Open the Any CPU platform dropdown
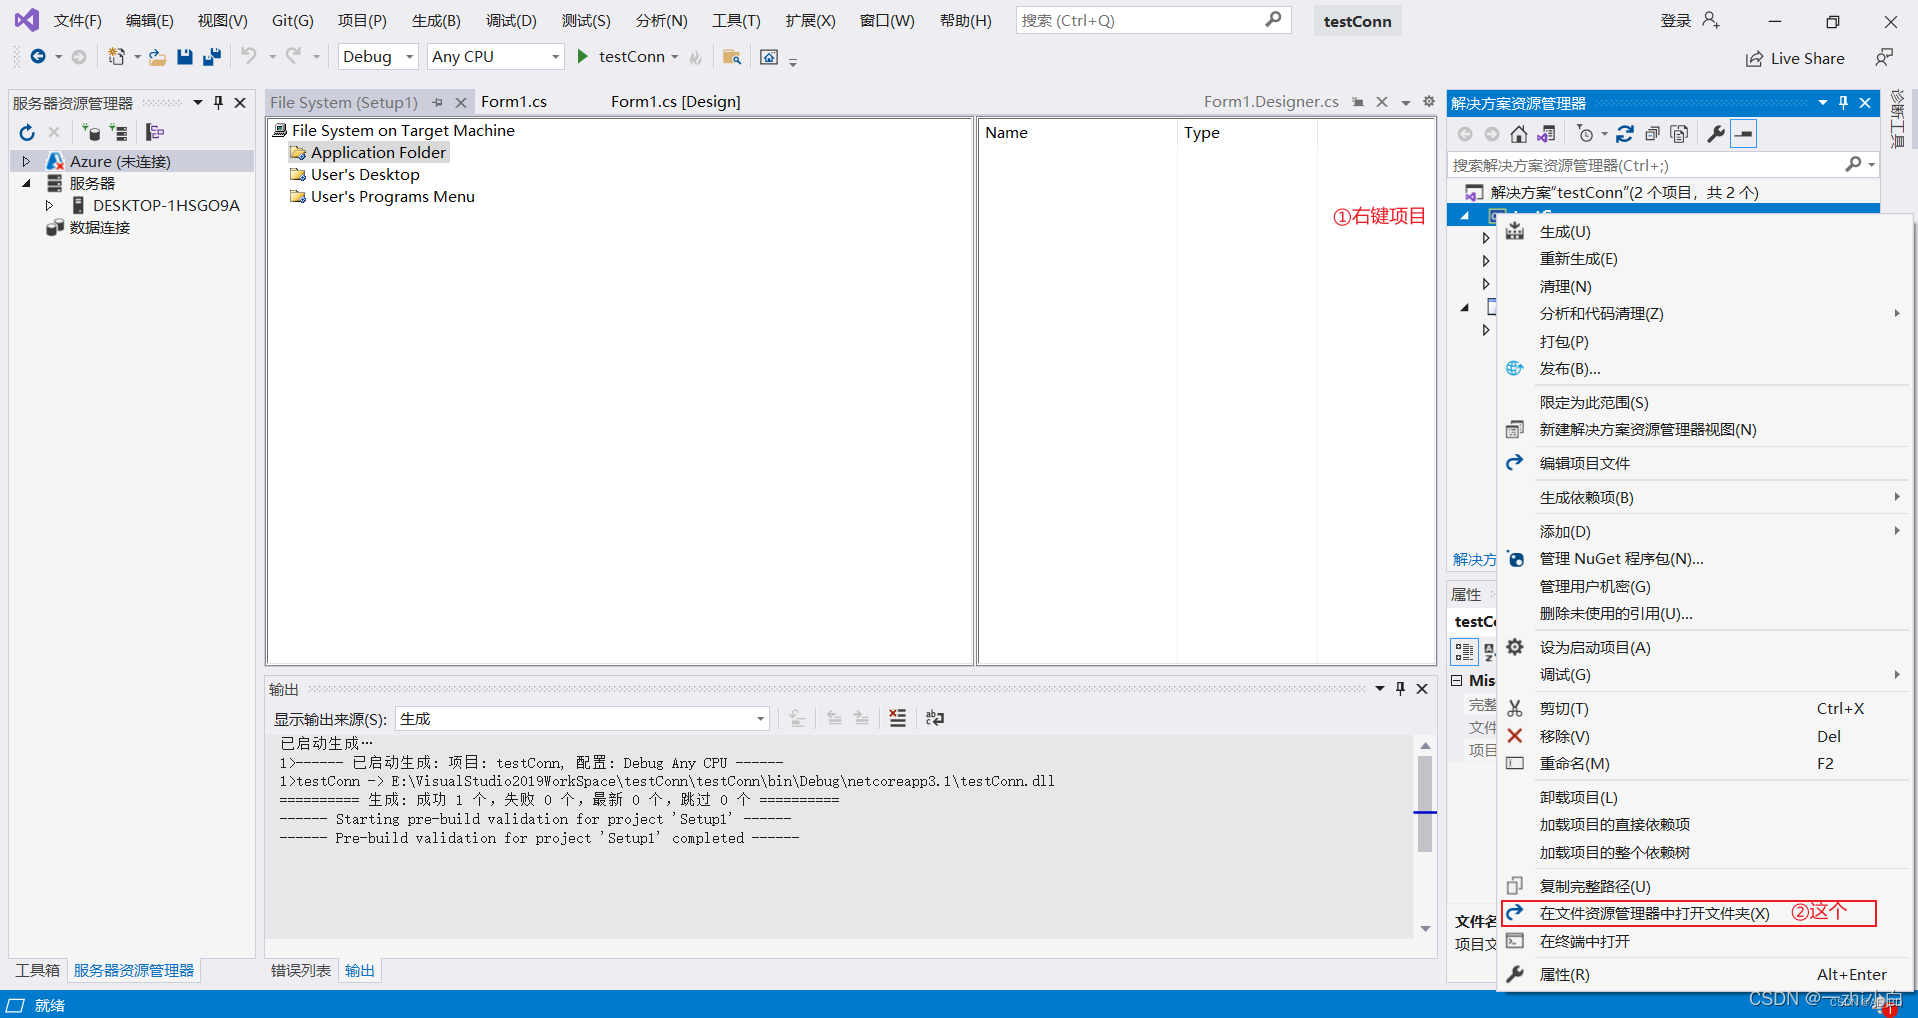 click(554, 56)
